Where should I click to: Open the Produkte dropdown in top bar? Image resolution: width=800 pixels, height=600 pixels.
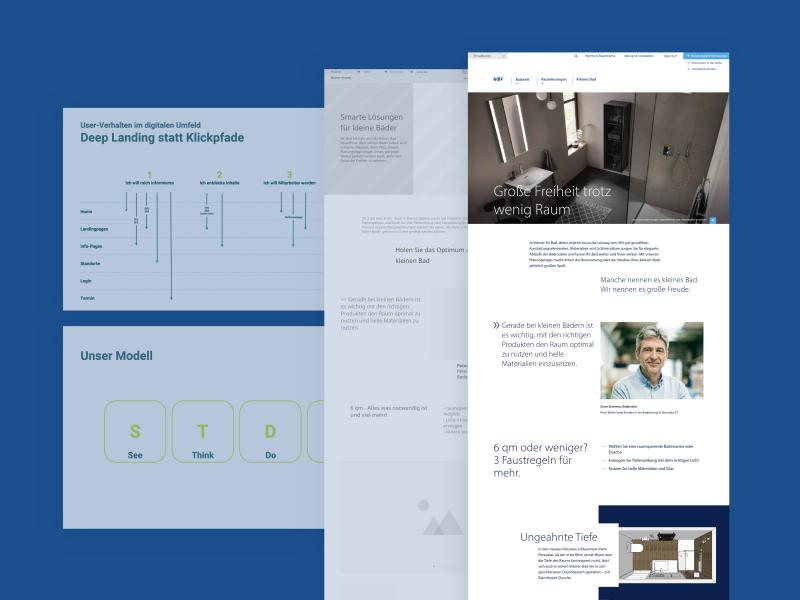pyautogui.click(x=490, y=57)
